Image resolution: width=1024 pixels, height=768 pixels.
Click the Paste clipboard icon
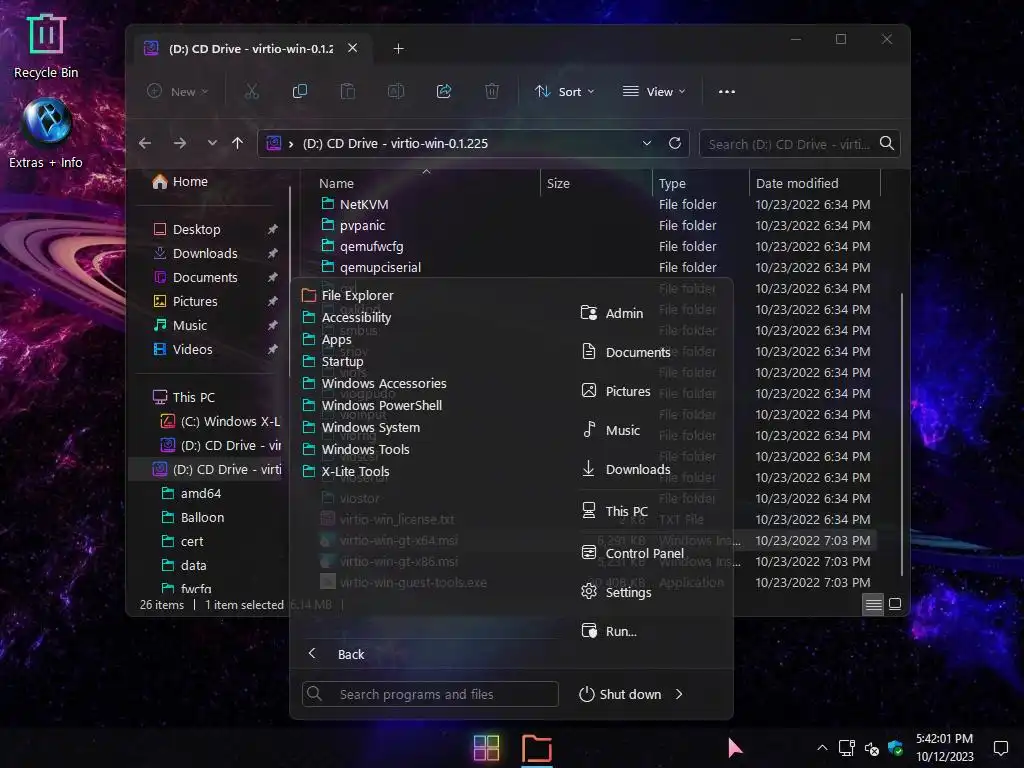click(x=347, y=91)
